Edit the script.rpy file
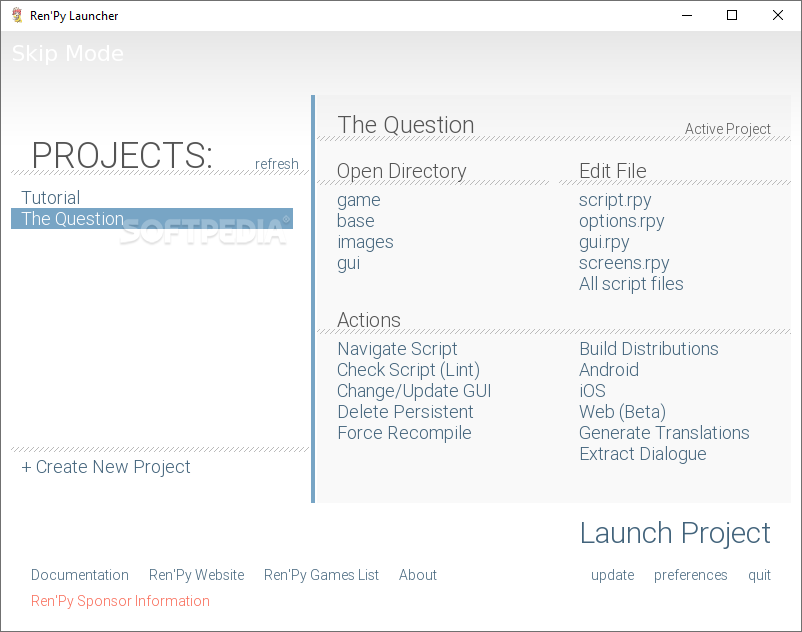802x632 pixels. coord(615,200)
